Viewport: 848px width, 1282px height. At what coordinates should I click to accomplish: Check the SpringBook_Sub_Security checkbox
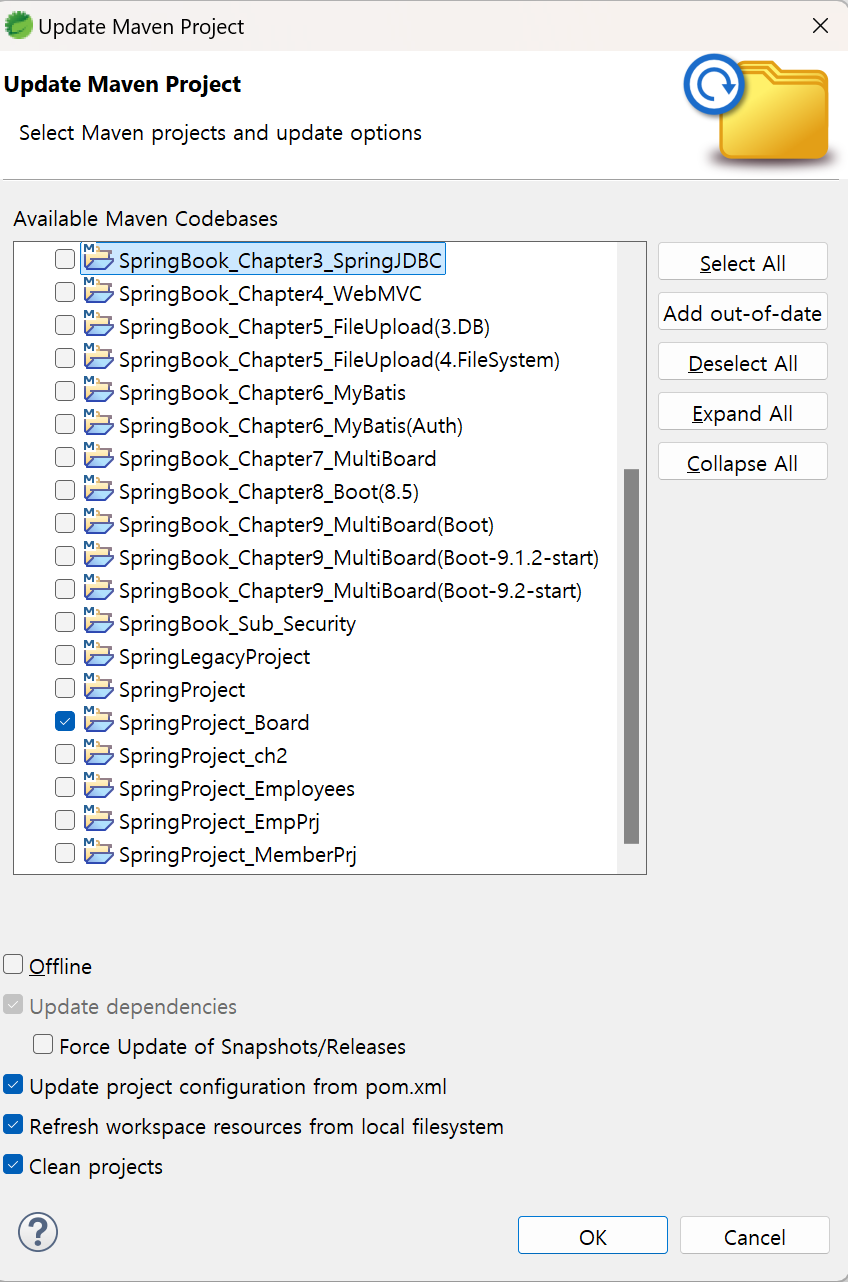pos(65,622)
